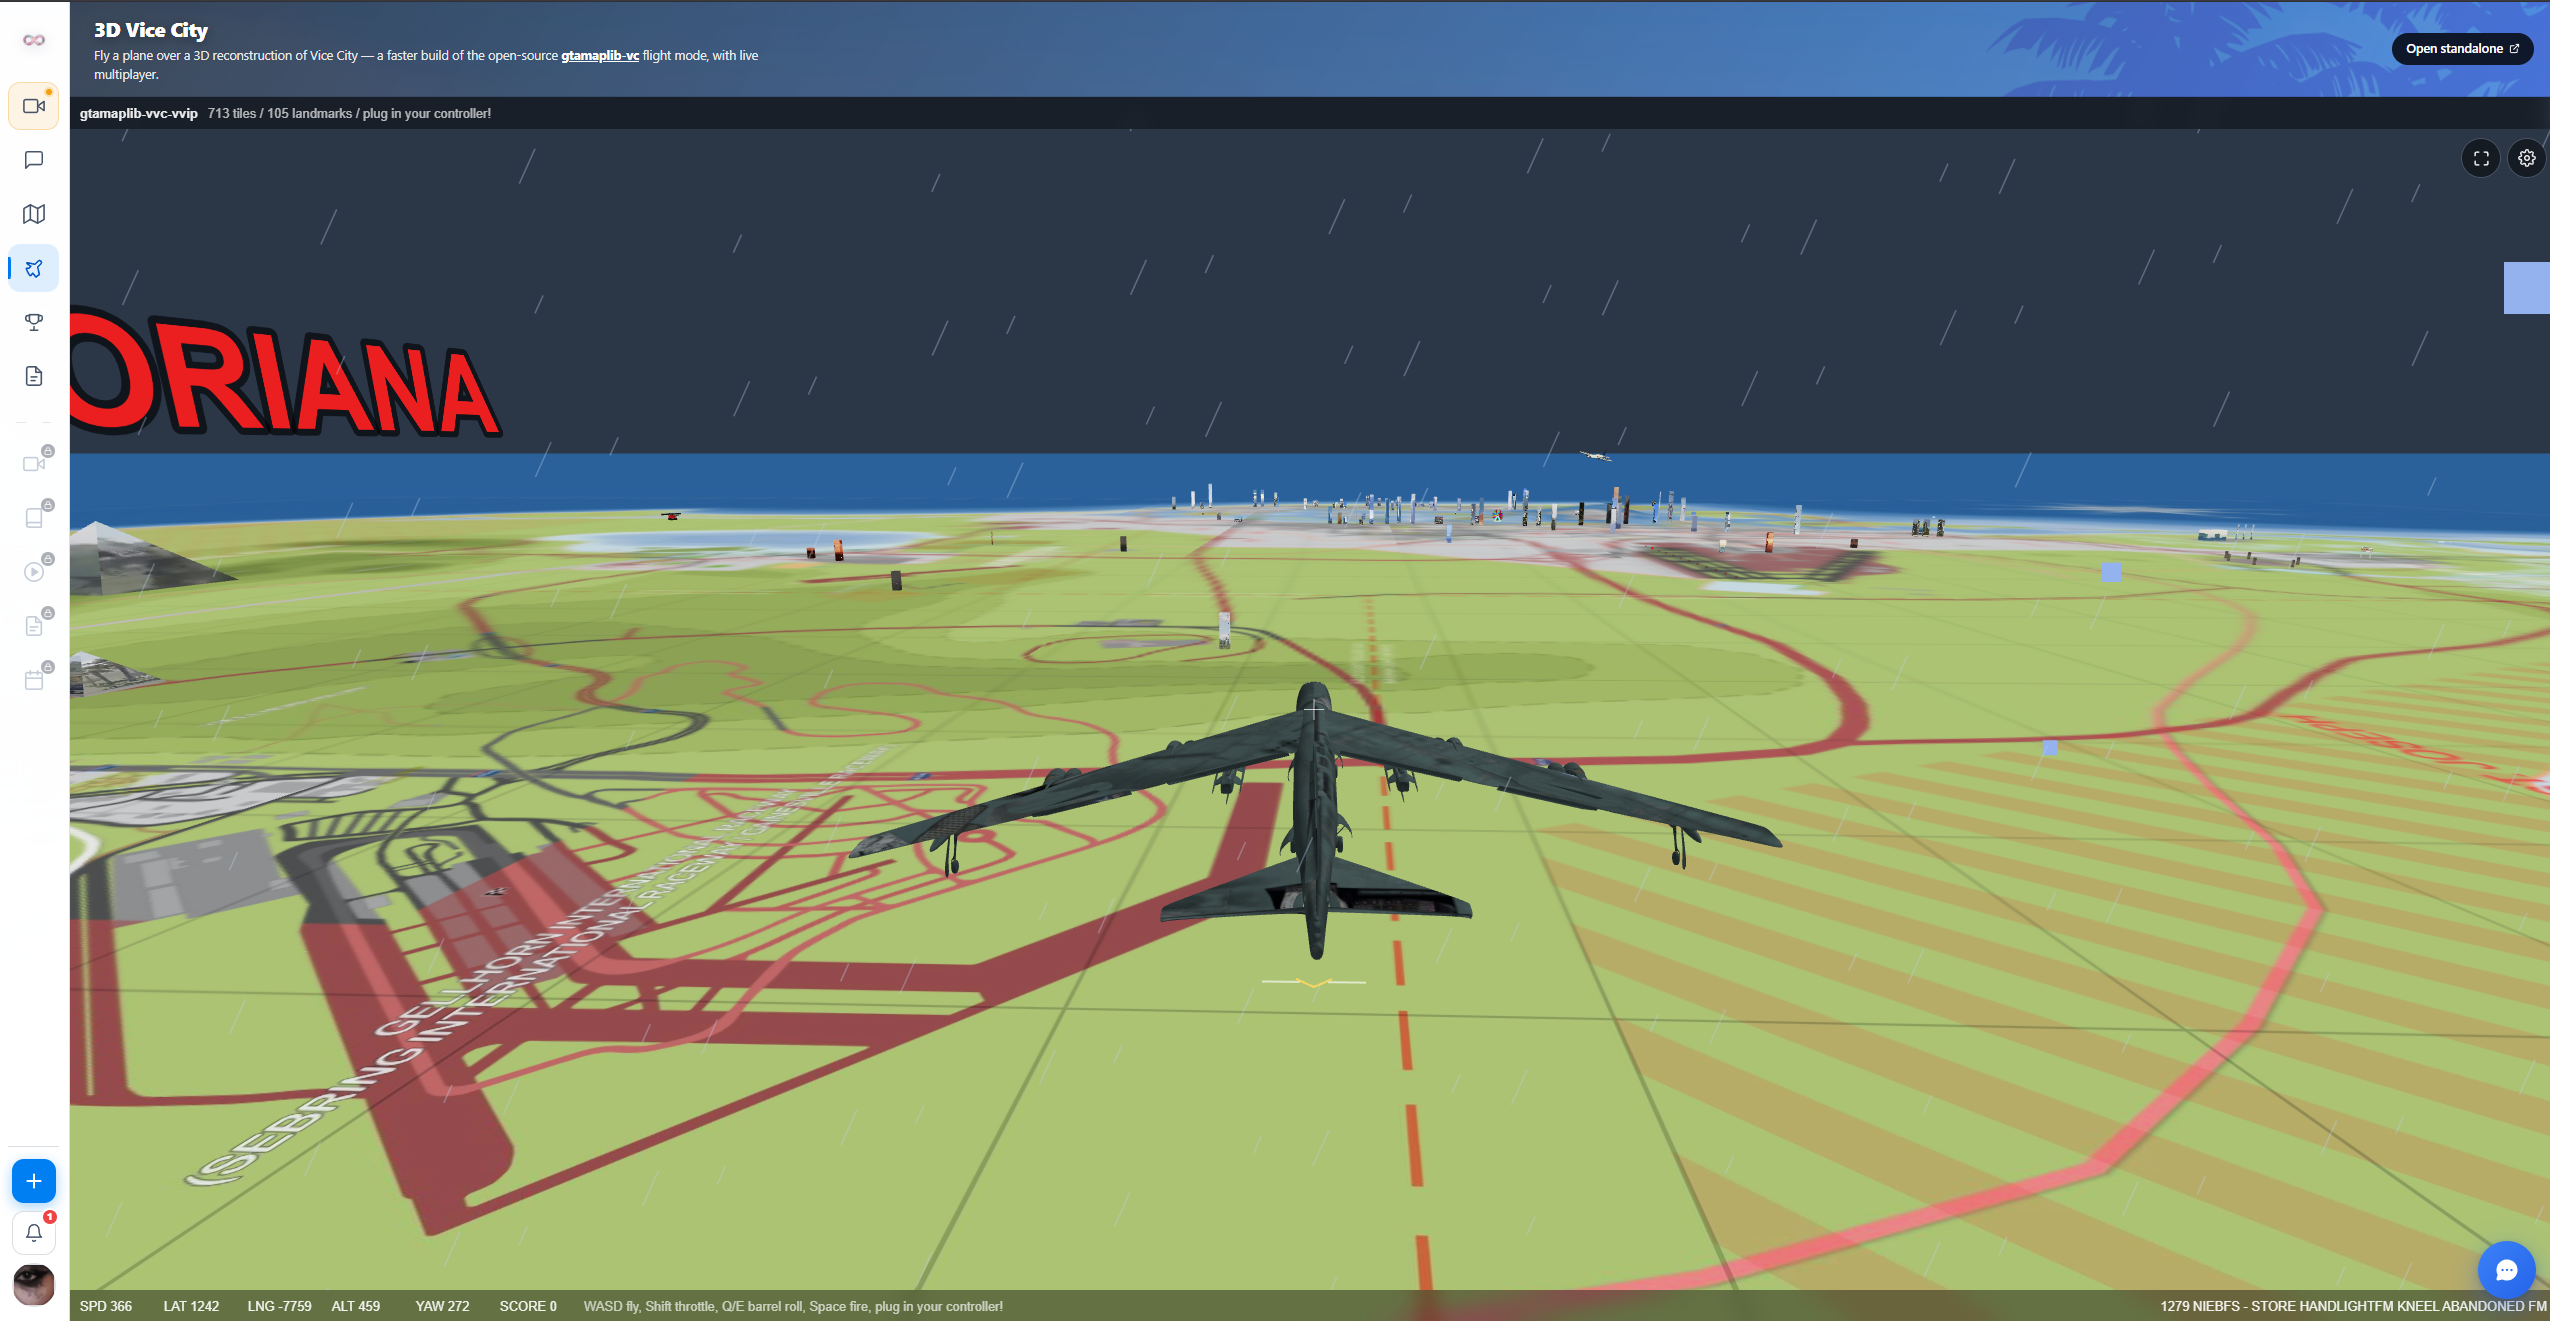2550x1321 pixels.
Task: Open the chat speech bubble section
Action: coord(34,160)
